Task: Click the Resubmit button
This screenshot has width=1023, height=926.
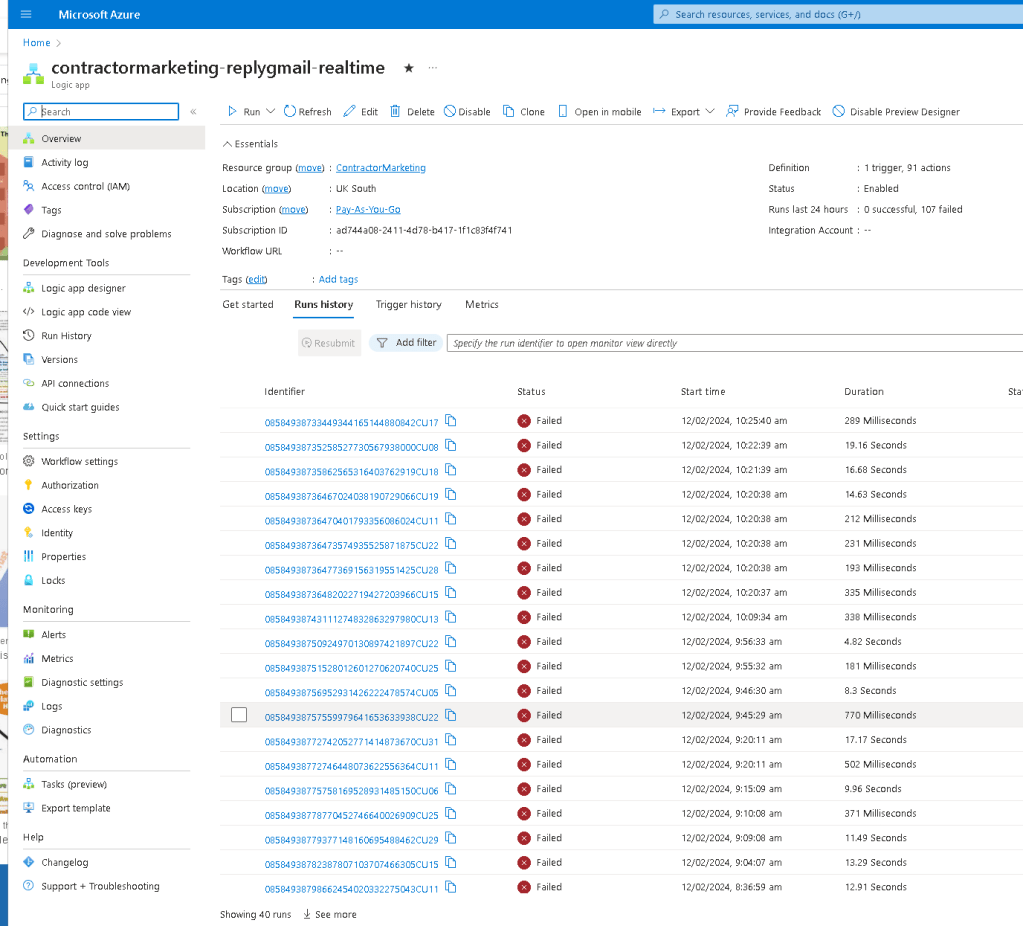Action: click(329, 343)
